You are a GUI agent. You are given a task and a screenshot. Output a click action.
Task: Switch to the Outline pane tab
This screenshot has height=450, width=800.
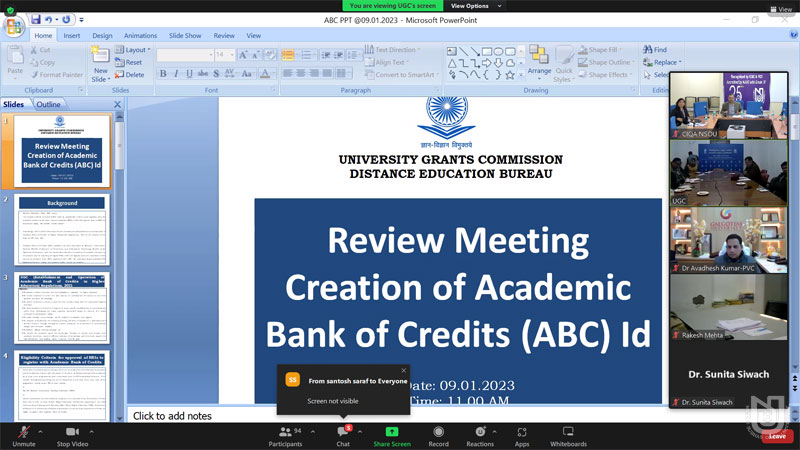(48, 104)
